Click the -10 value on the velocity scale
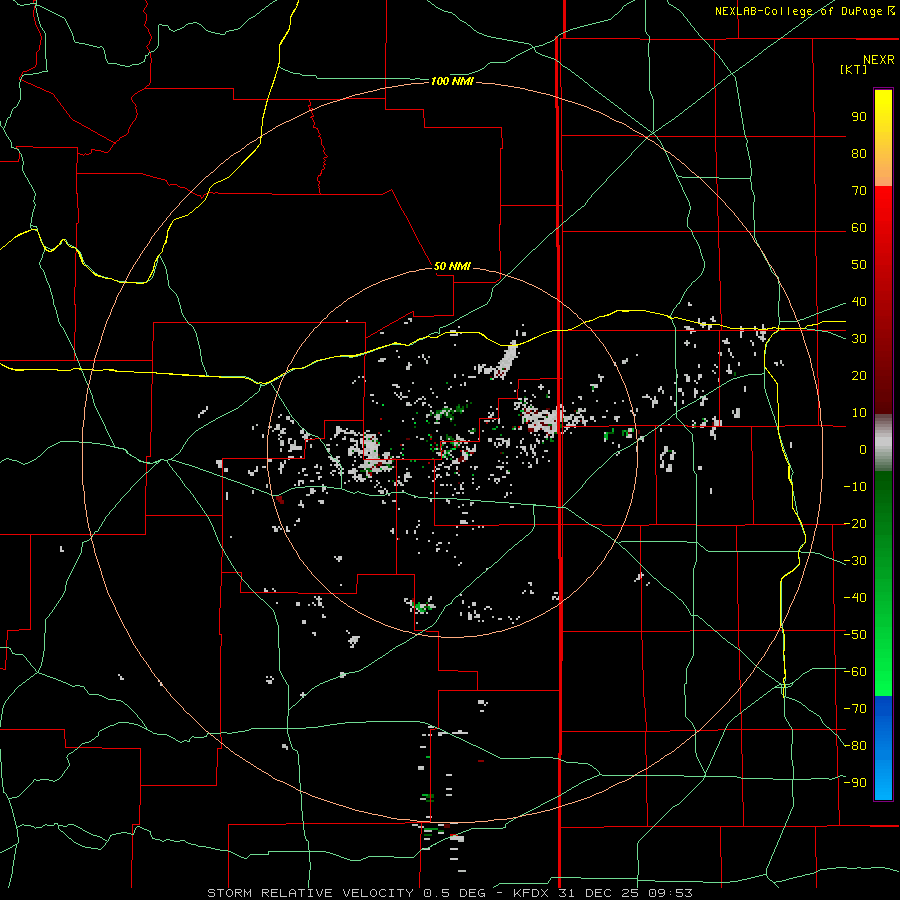This screenshot has height=900, width=900. [855, 487]
